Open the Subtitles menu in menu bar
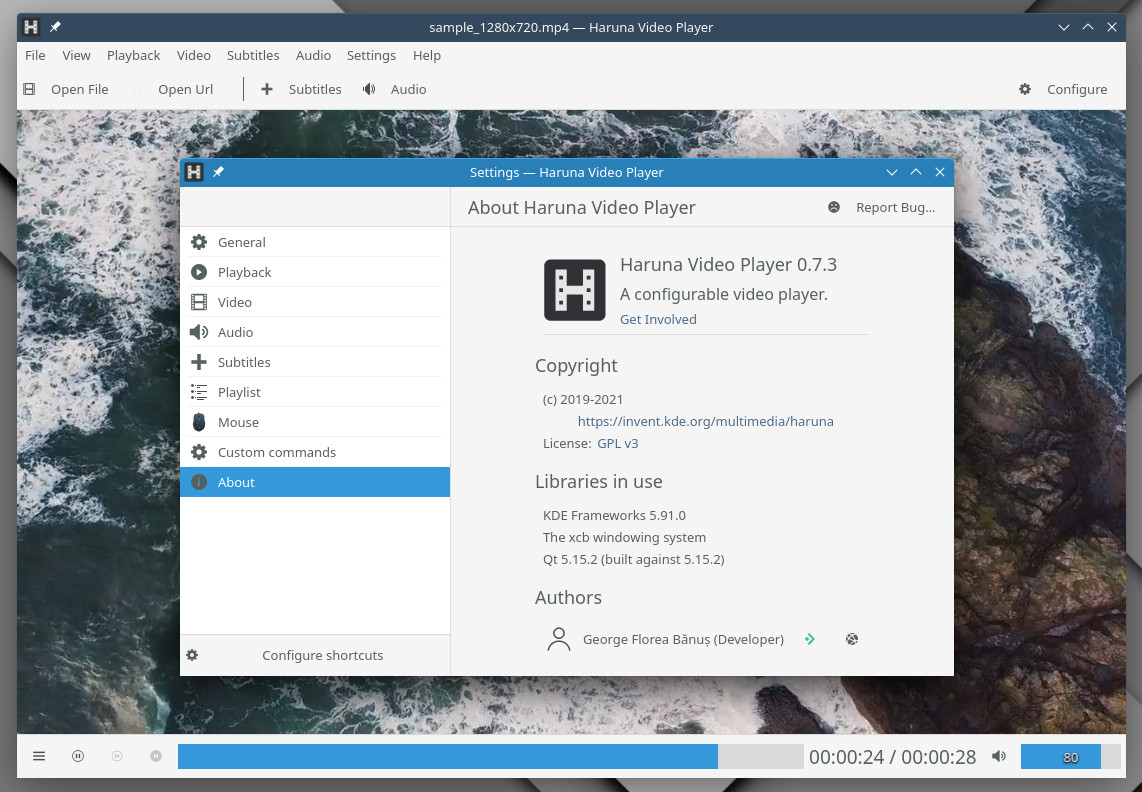 coord(253,55)
